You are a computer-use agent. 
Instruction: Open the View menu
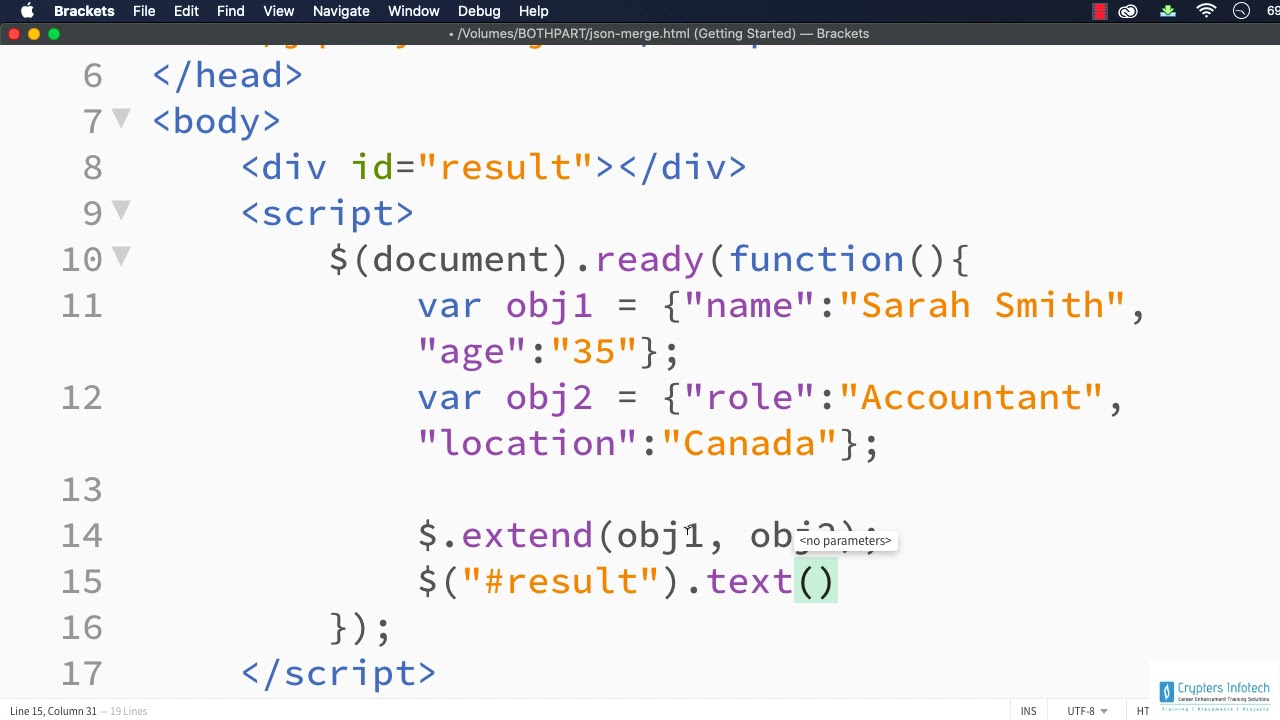(x=279, y=11)
